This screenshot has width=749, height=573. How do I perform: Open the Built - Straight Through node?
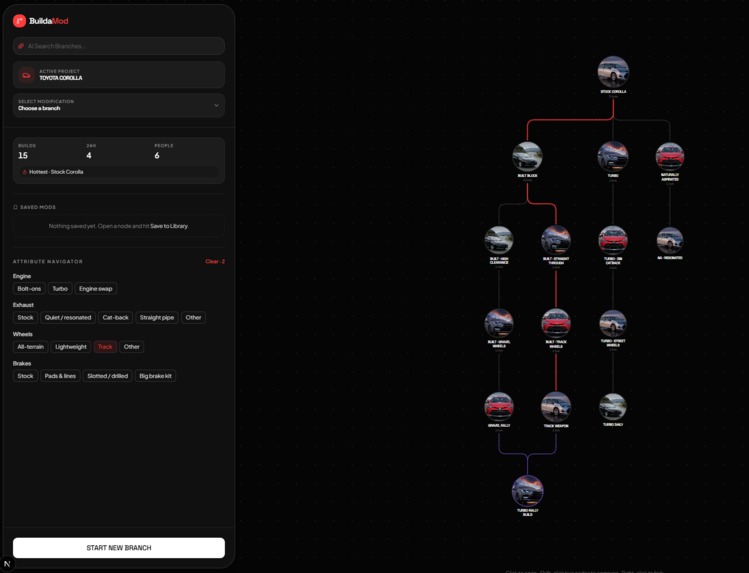(x=556, y=240)
